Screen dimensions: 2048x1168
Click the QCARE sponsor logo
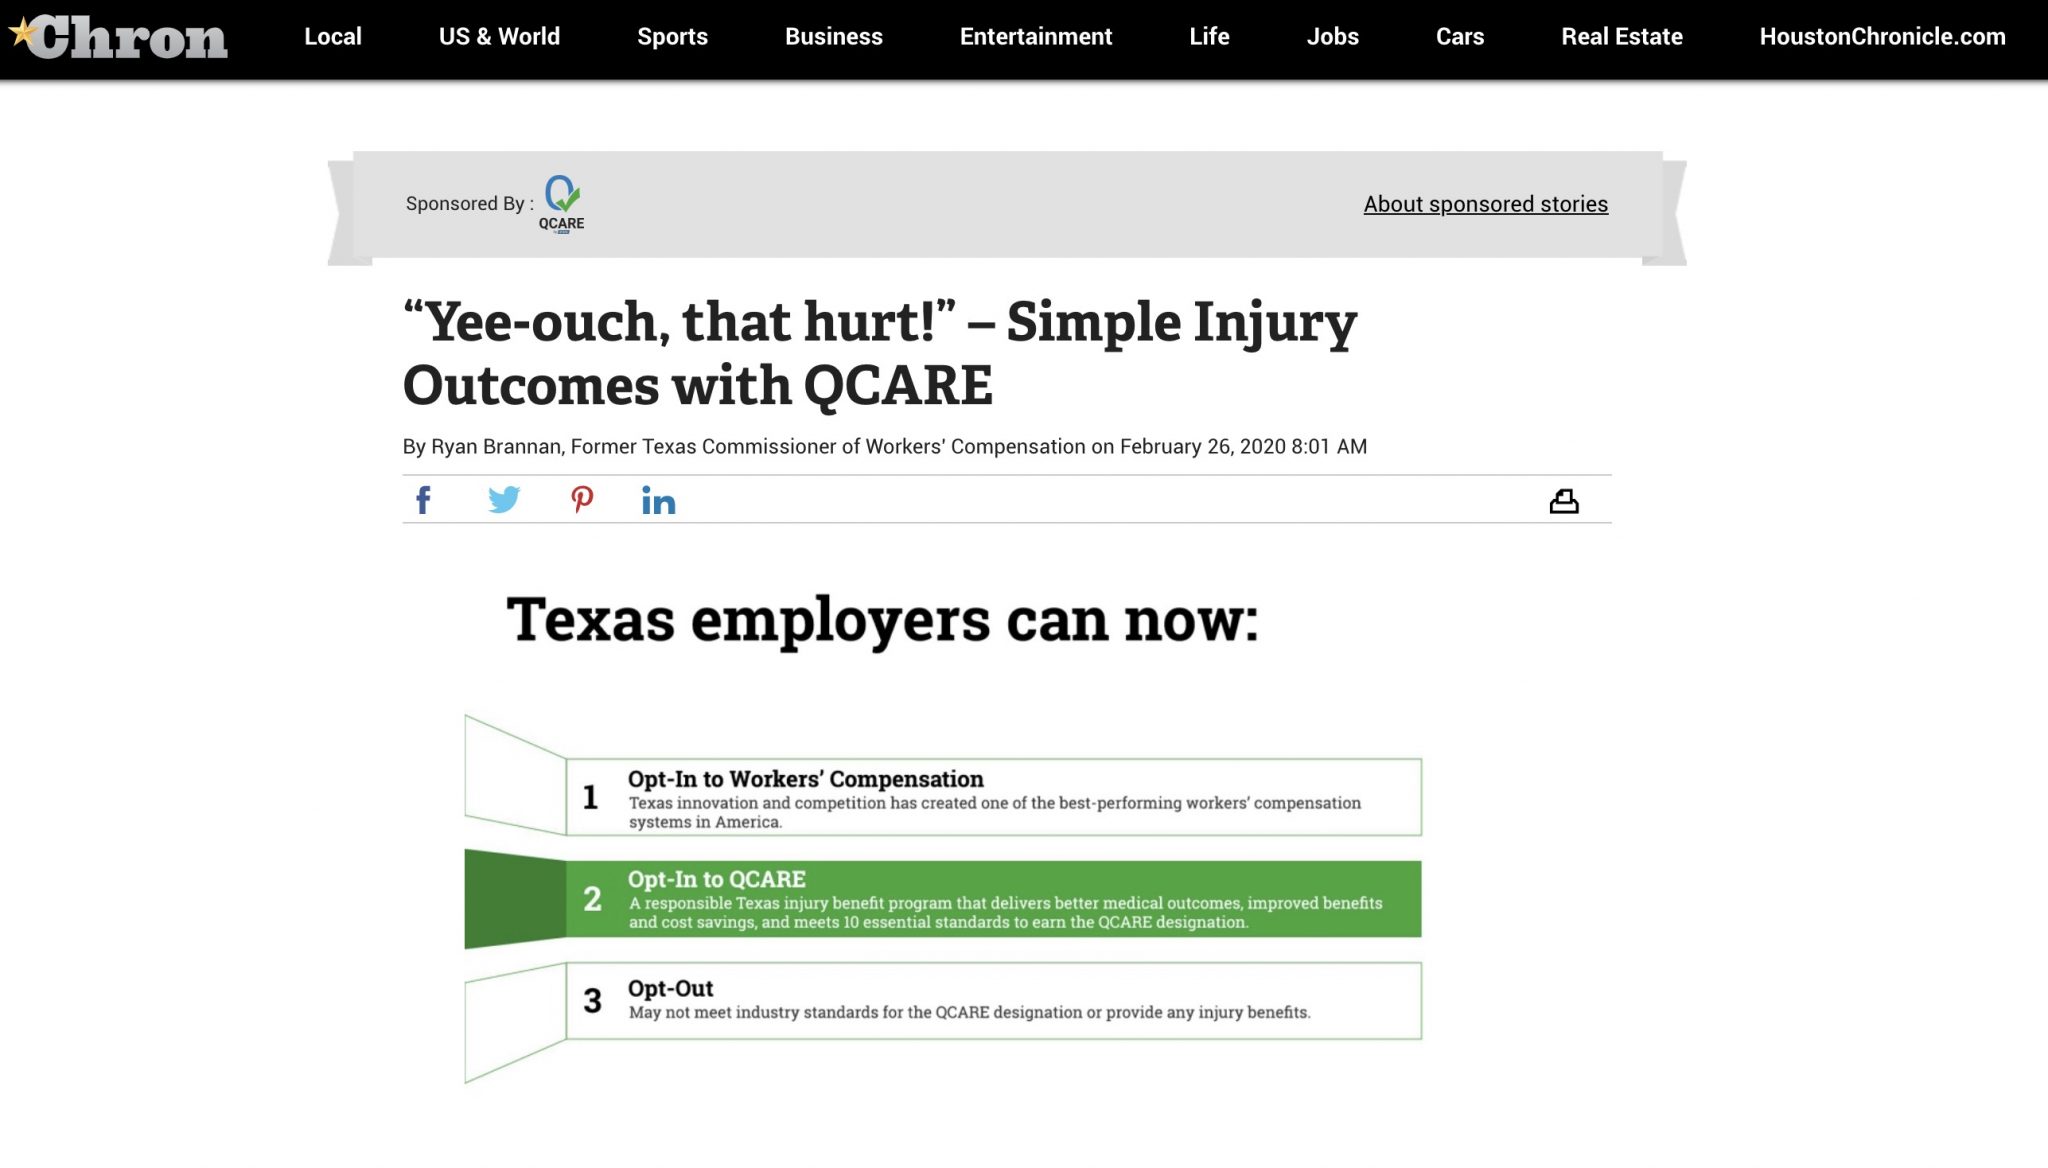point(562,204)
